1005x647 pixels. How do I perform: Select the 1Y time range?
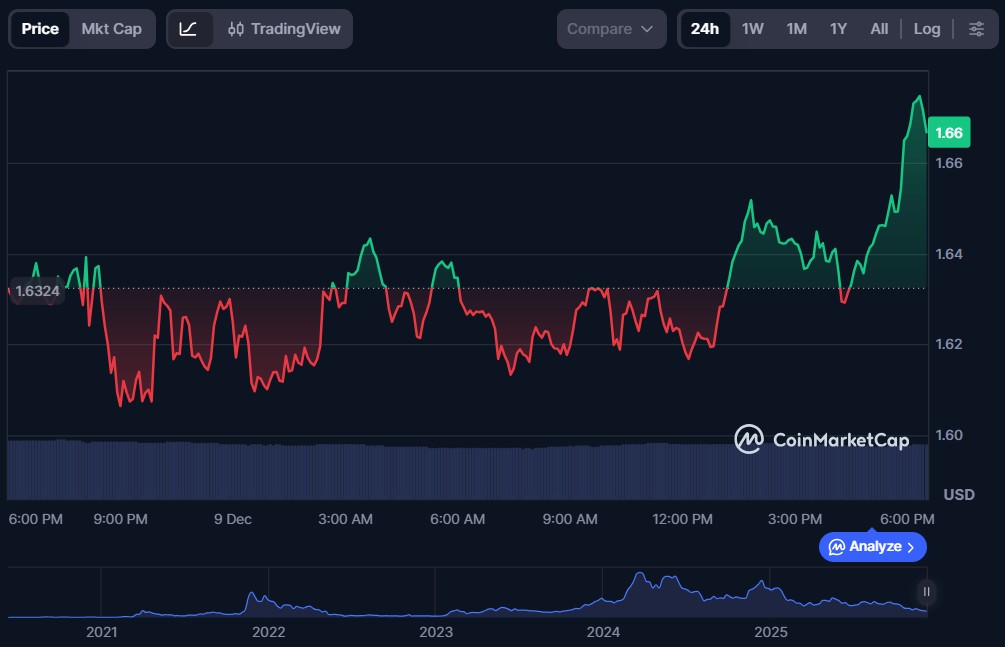coord(838,29)
